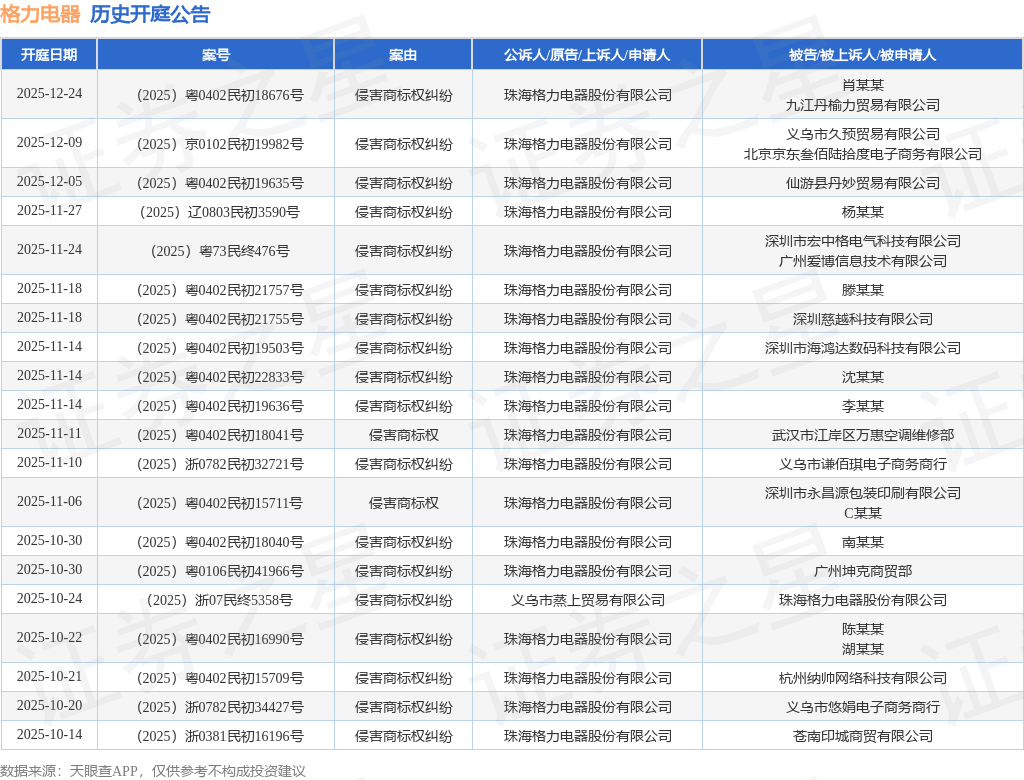The image size is (1024, 780).
Task: Click case number 粤0402民初21755号
Action: (220, 319)
